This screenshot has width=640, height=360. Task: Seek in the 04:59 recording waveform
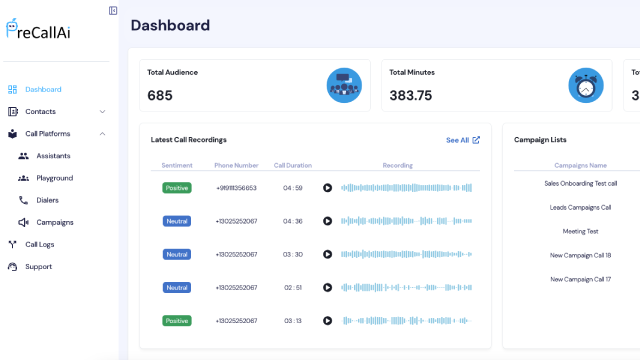point(407,188)
